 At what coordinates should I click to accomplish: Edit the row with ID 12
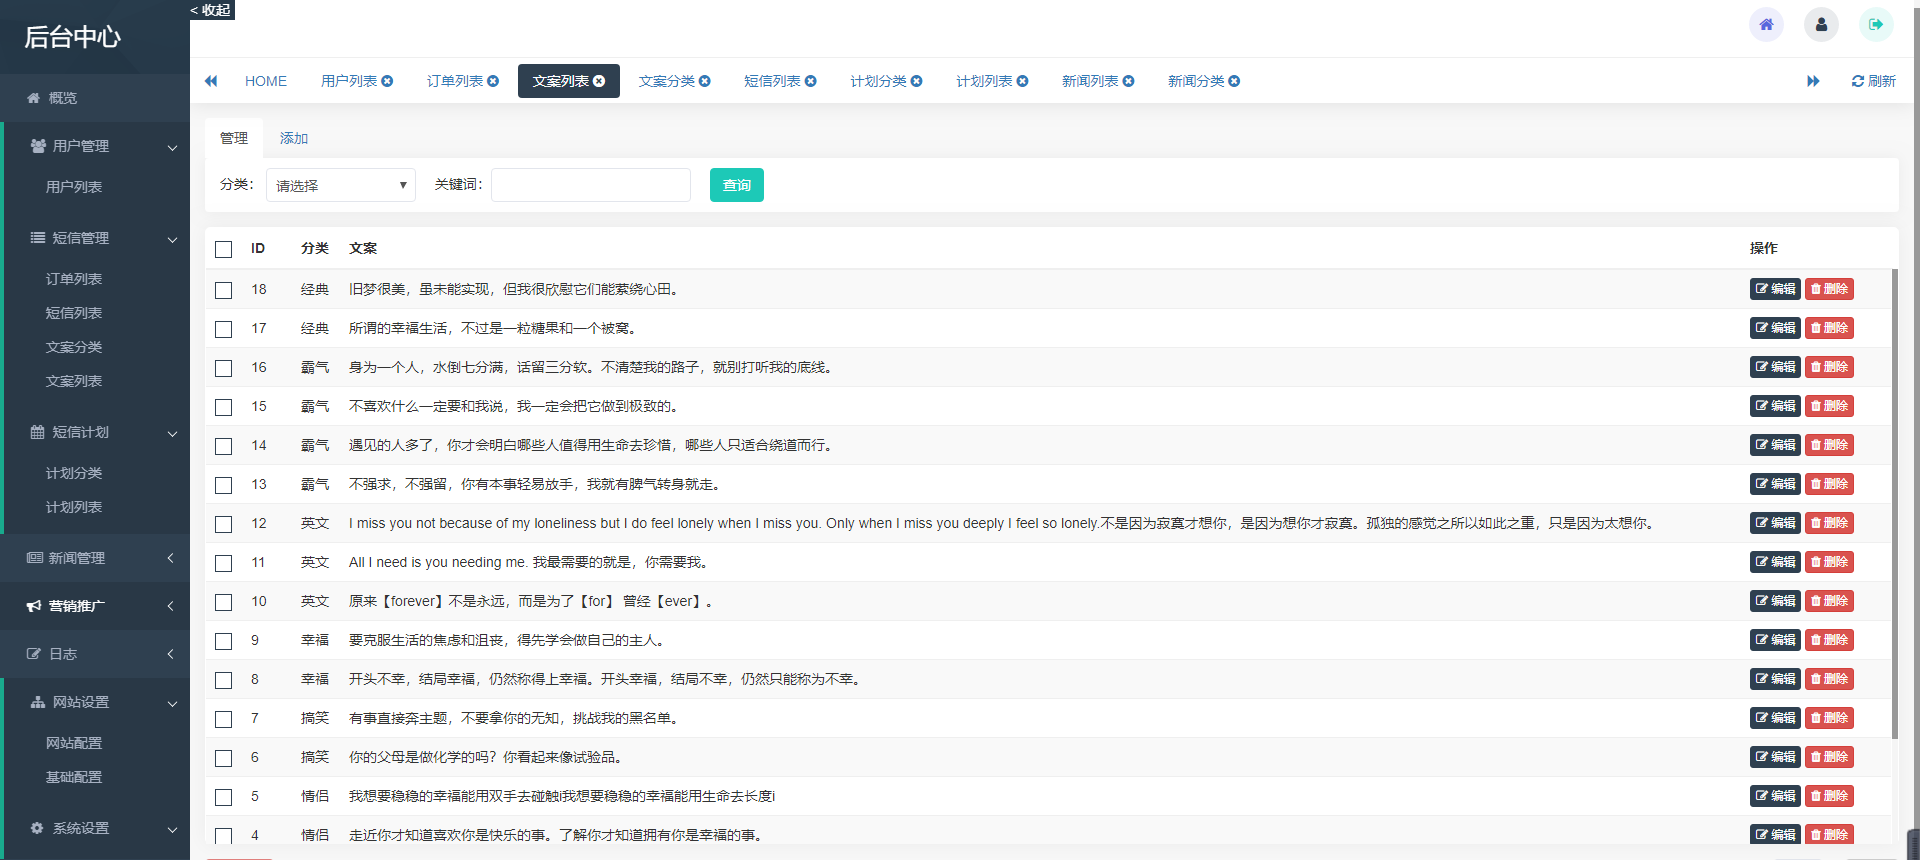coord(1775,523)
